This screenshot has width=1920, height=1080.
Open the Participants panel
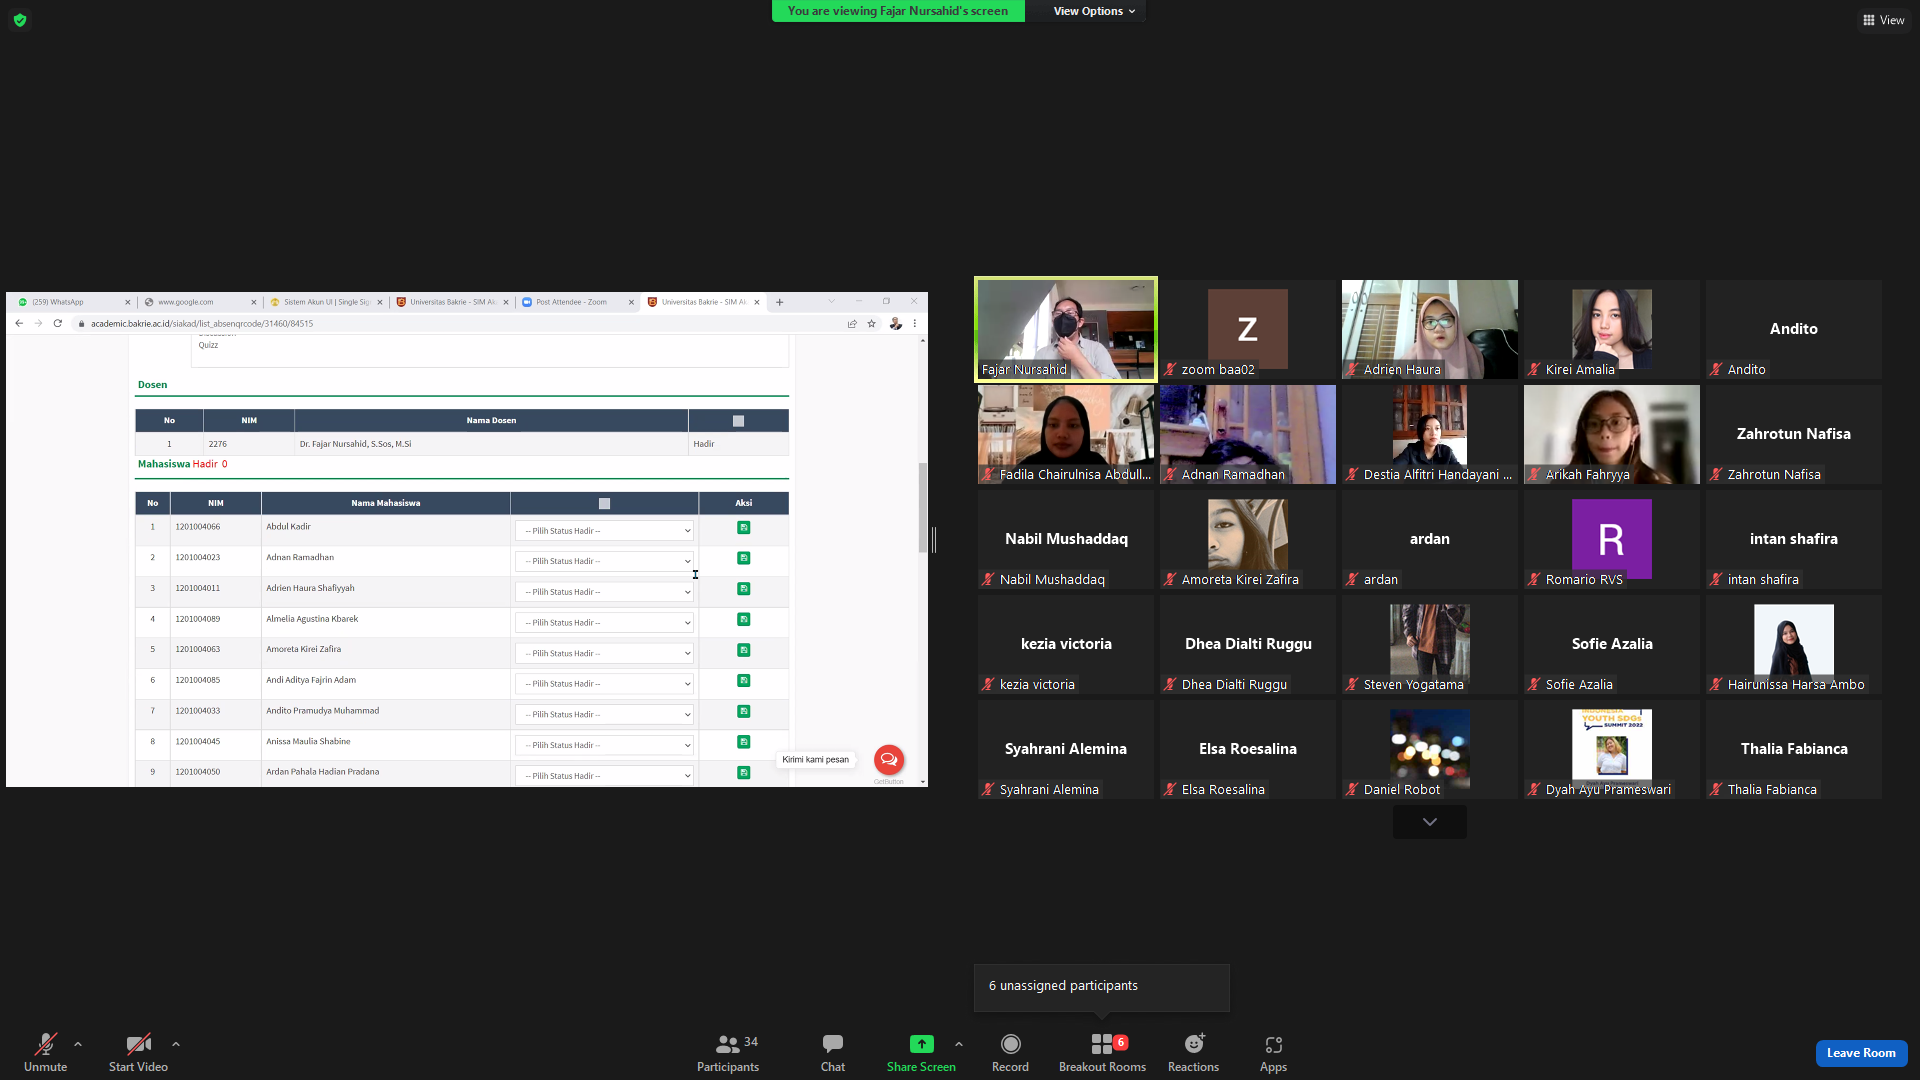728,1052
